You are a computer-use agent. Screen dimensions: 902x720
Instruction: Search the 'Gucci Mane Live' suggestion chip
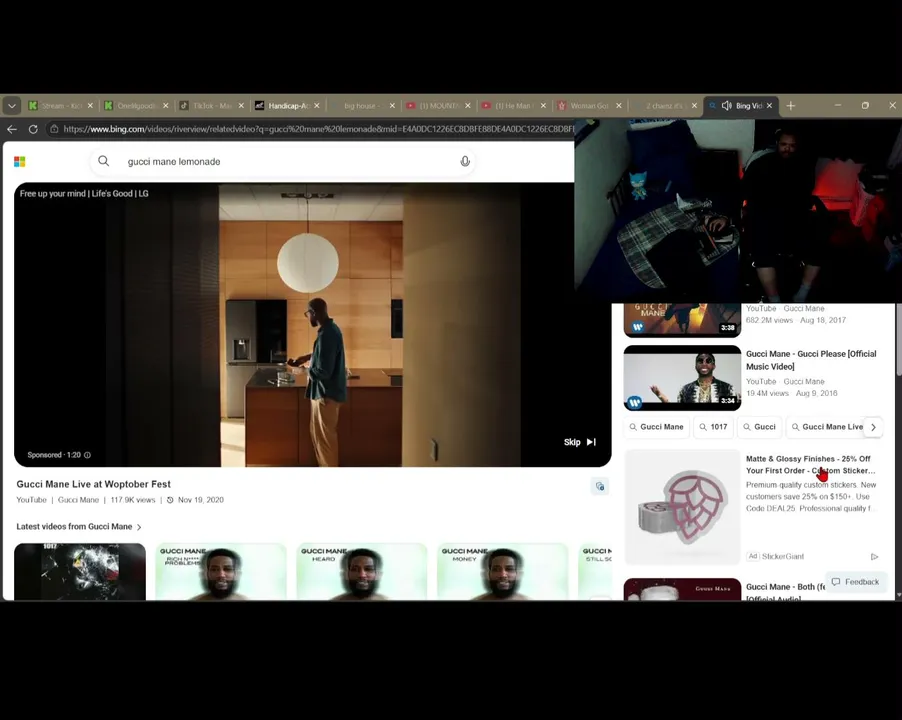827,427
